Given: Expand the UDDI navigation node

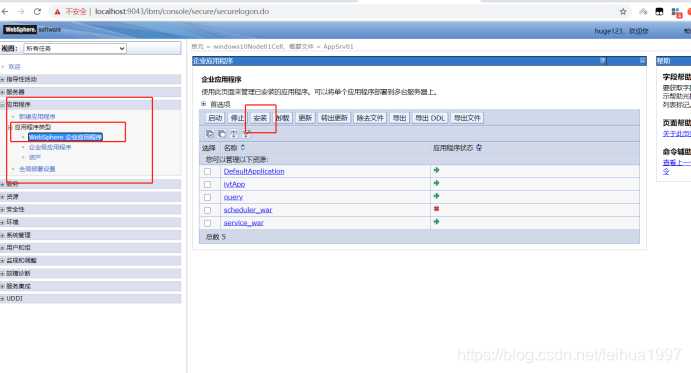Looking at the screenshot, I should [x=3, y=298].
